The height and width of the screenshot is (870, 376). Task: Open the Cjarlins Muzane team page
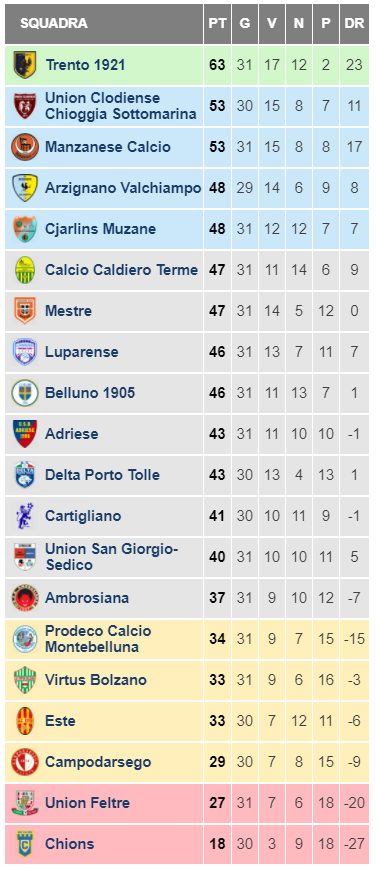click(x=100, y=229)
